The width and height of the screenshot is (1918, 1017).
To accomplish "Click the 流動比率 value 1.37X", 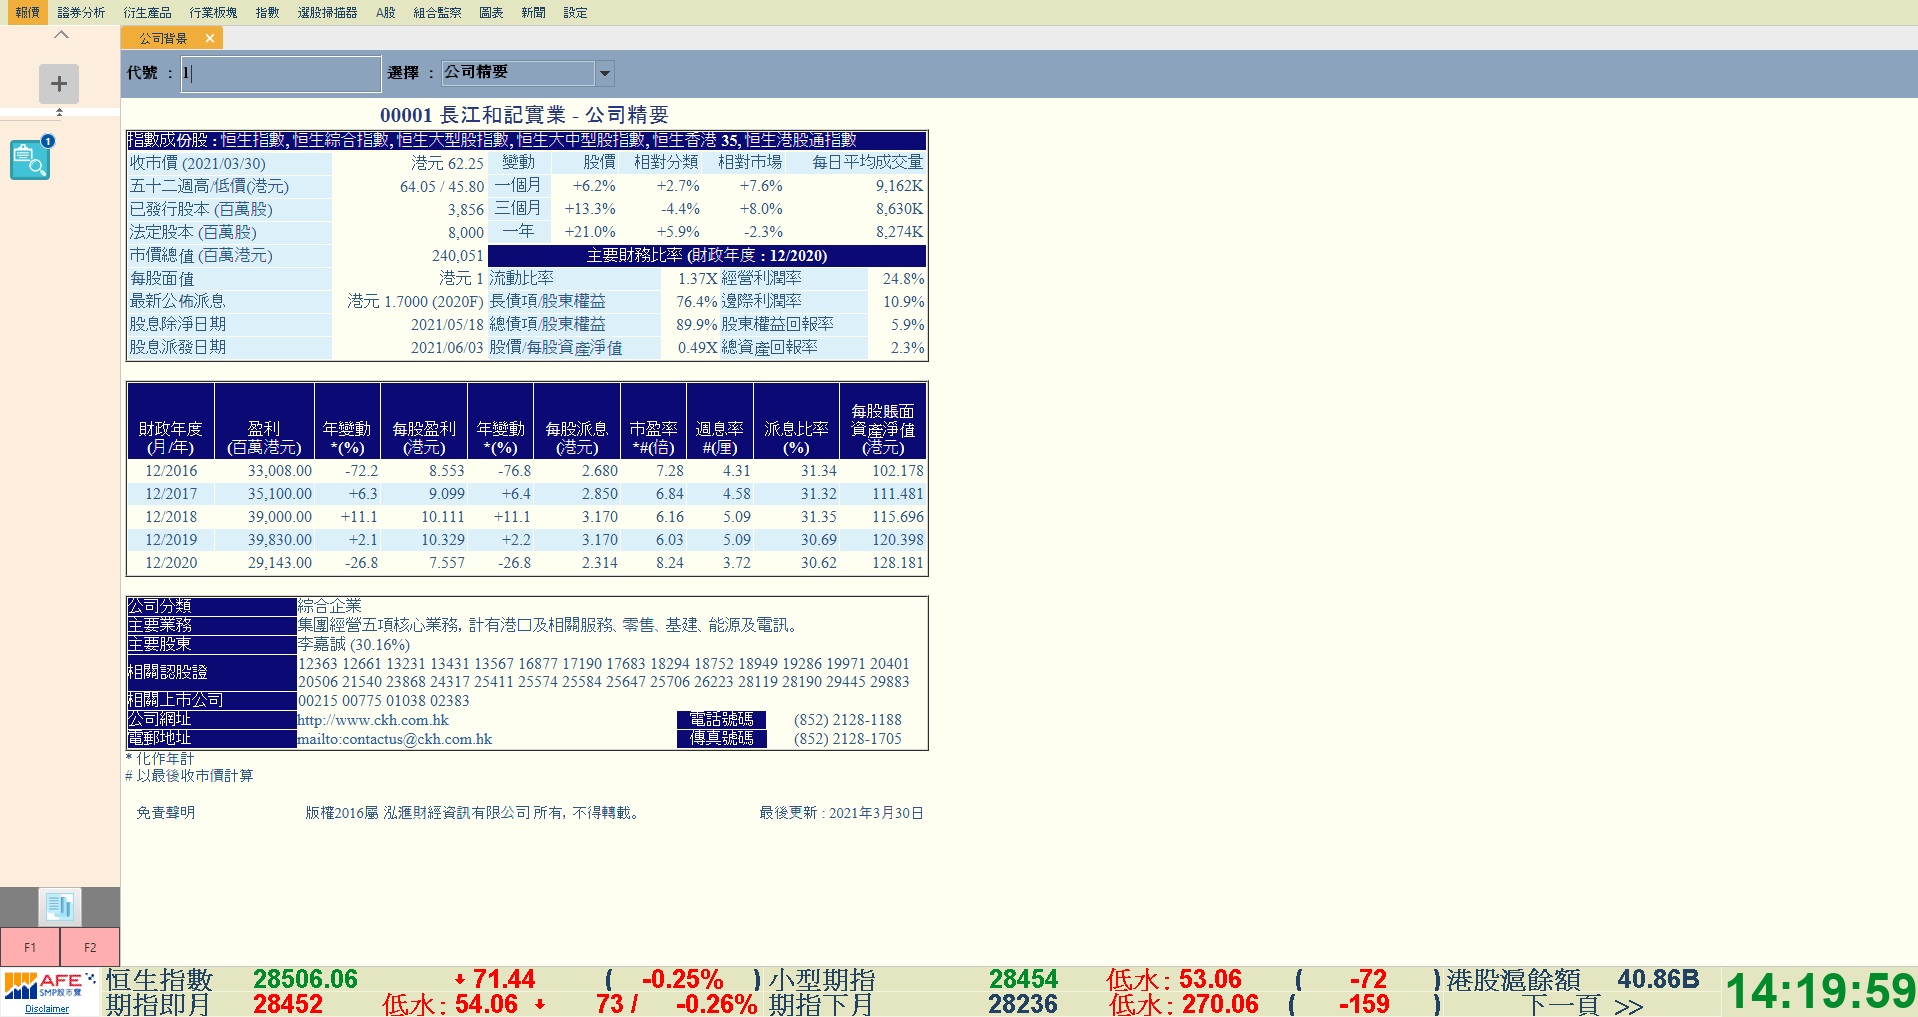I will 697,279.
